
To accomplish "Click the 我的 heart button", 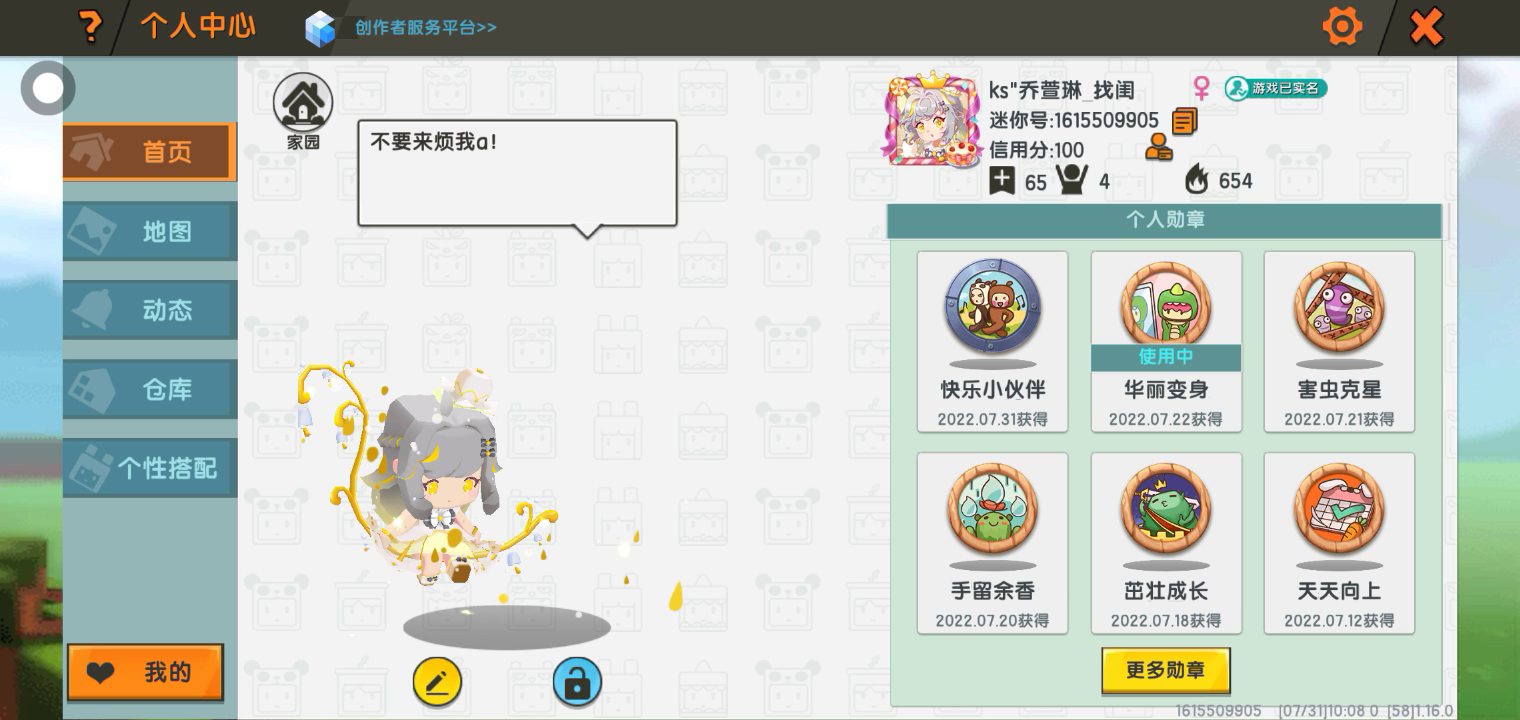I will tap(145, 672).
